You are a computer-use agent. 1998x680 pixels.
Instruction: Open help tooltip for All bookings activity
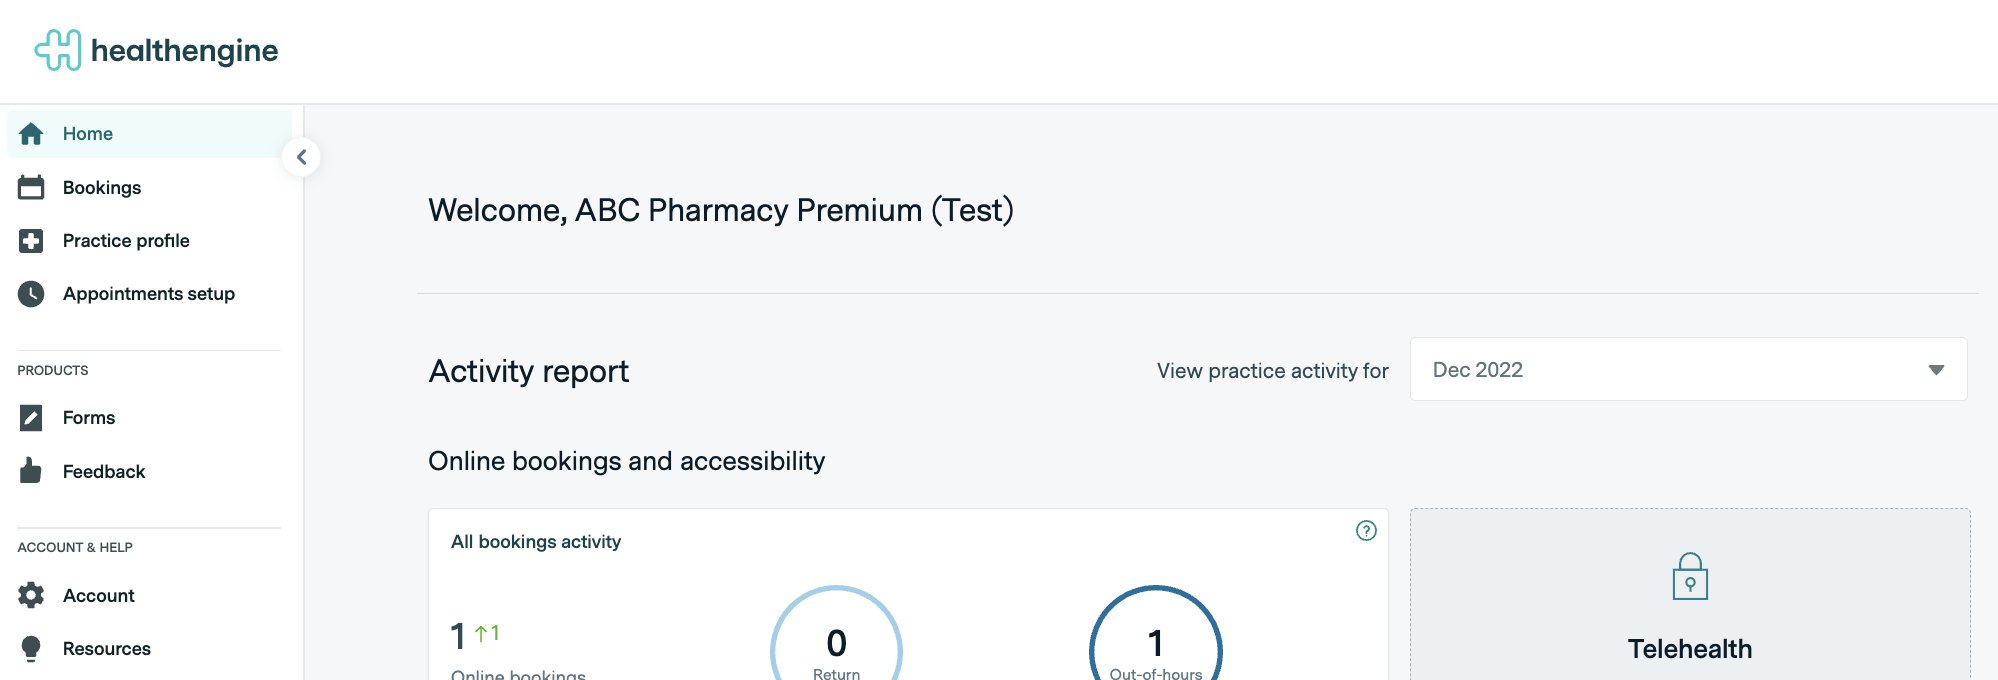pos(1366,531)
